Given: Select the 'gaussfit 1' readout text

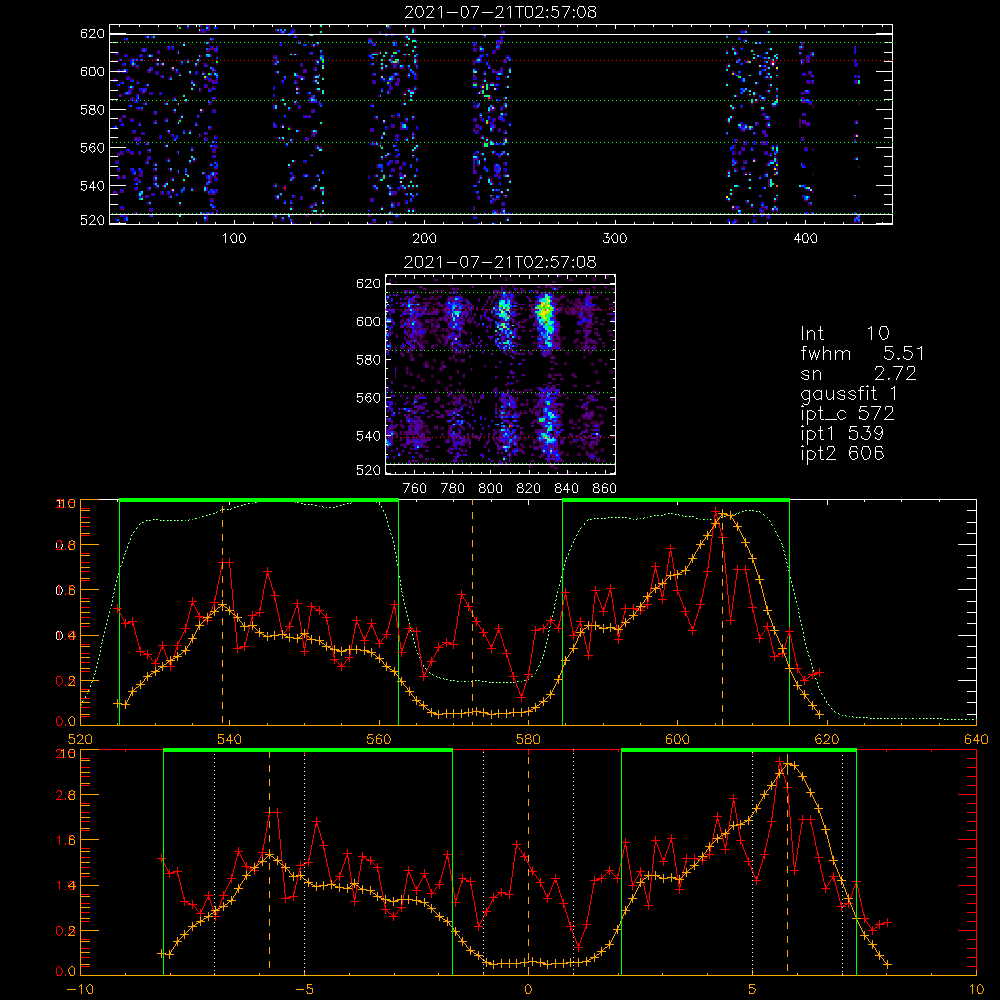Looking at the screenshot, I should [849, 393].
